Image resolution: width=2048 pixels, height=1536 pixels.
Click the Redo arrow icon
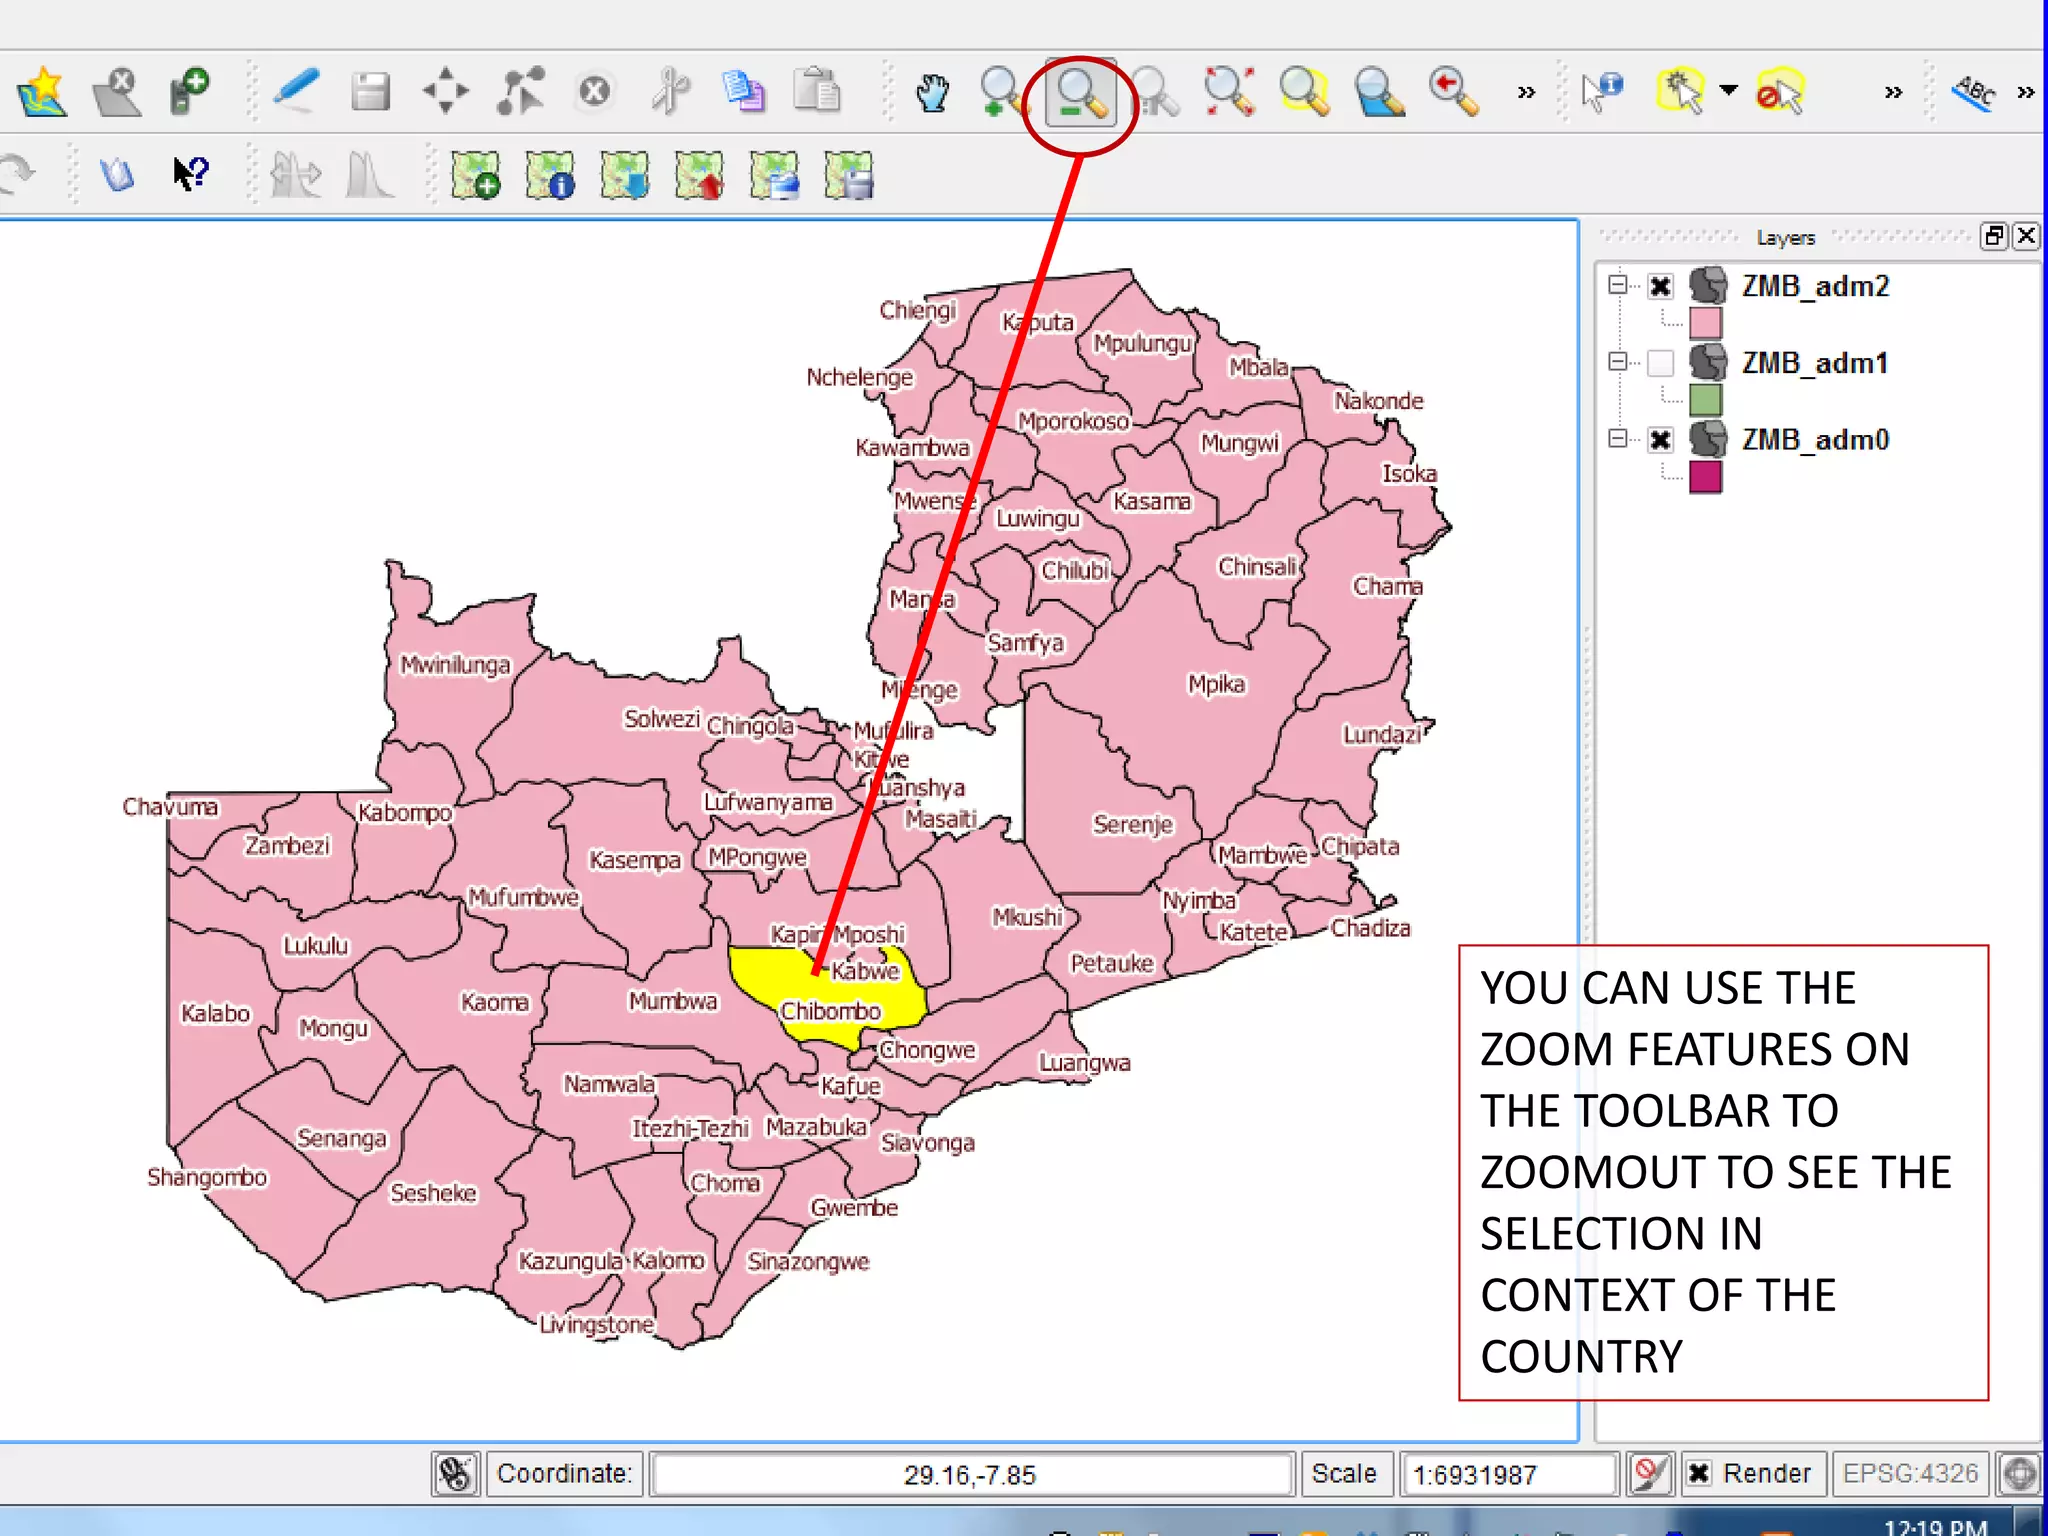[18, 173]
